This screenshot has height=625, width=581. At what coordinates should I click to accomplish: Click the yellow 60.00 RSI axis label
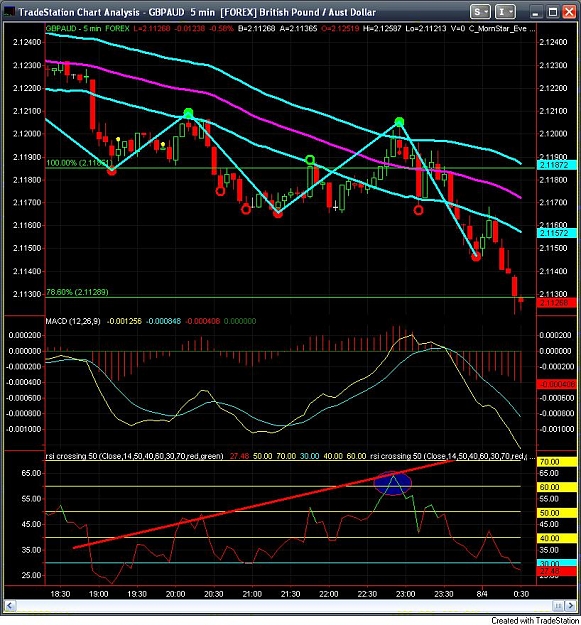click(x=557, y=487)
